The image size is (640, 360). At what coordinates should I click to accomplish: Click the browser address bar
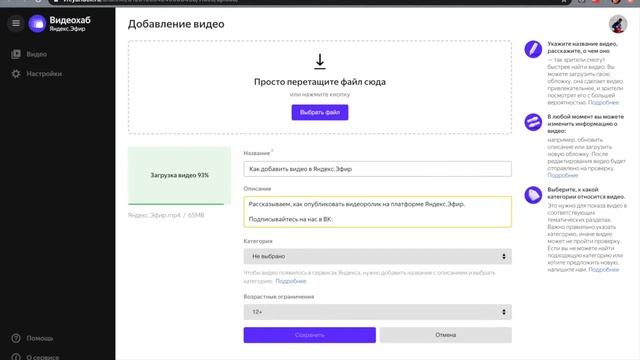point(310,1)
